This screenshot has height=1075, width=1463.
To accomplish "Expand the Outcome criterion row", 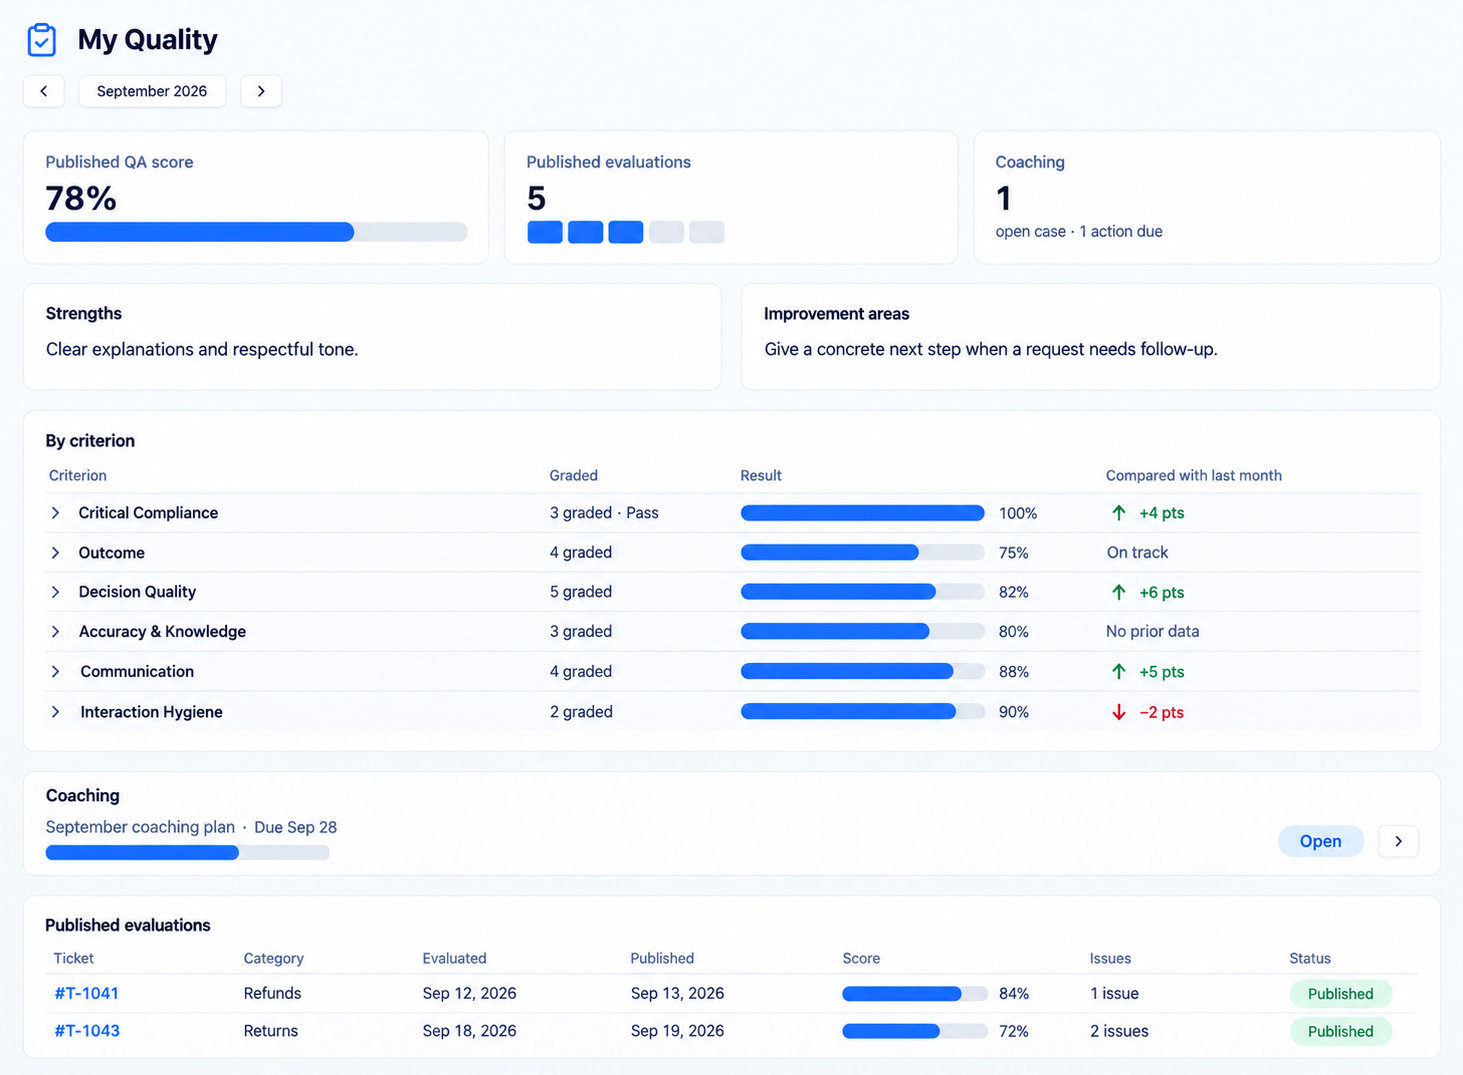I will (56, 553).
